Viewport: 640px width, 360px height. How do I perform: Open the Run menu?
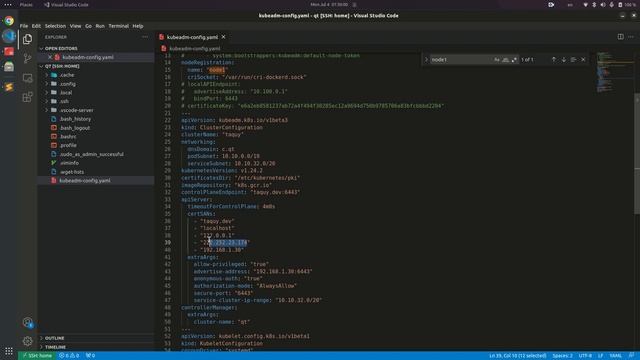100,26
